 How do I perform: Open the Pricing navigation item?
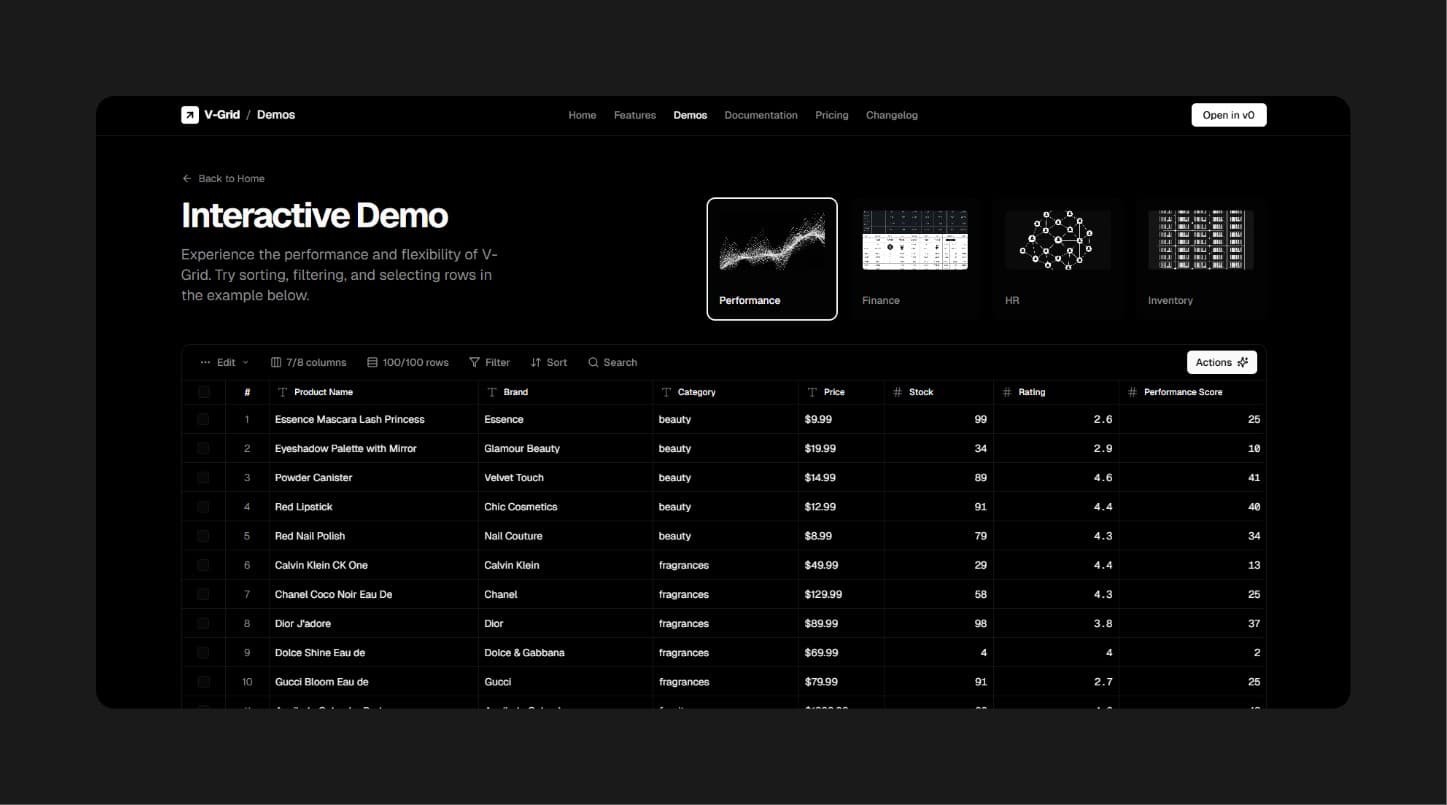pos(831,115)
